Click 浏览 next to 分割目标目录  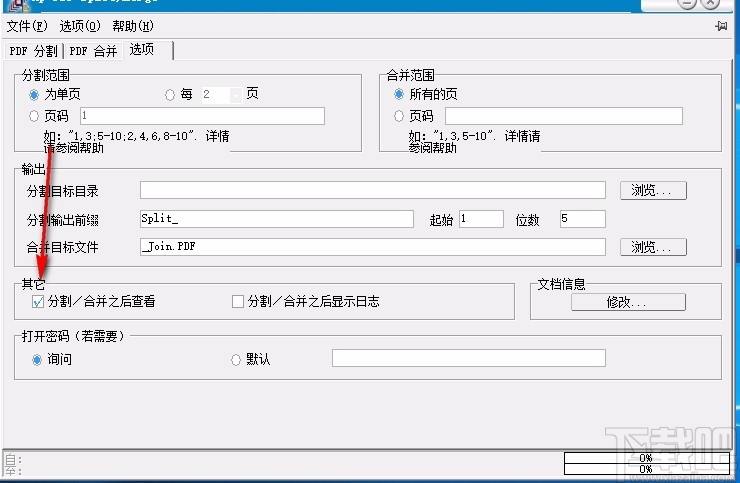click(x=653, y=190)
